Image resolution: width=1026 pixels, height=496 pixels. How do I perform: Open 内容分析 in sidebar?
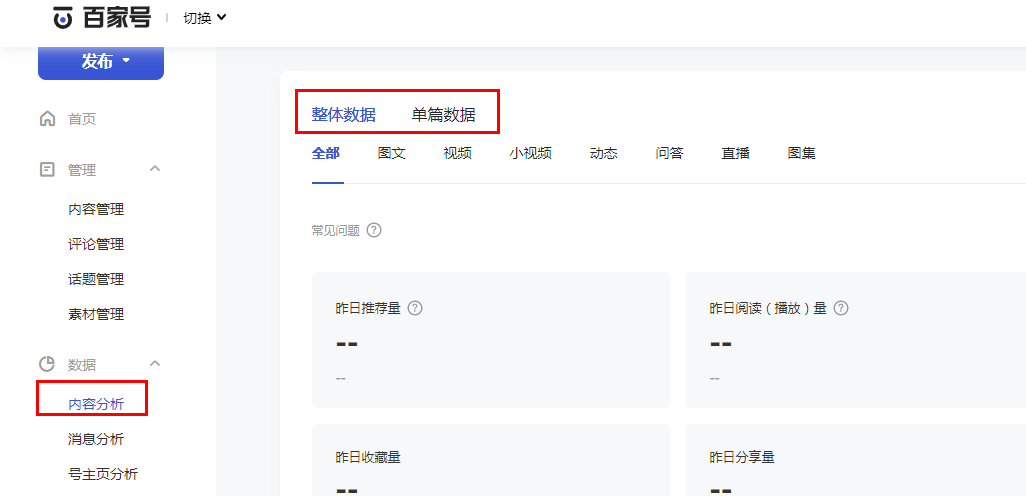tap(96, 404)
